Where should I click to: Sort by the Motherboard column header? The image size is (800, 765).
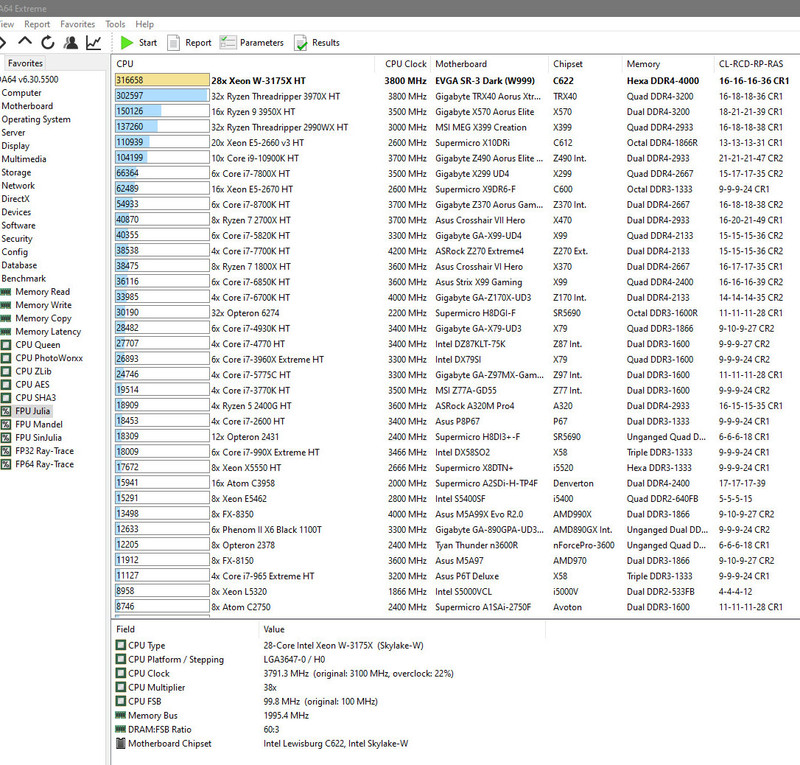click(x=490, y=64)
